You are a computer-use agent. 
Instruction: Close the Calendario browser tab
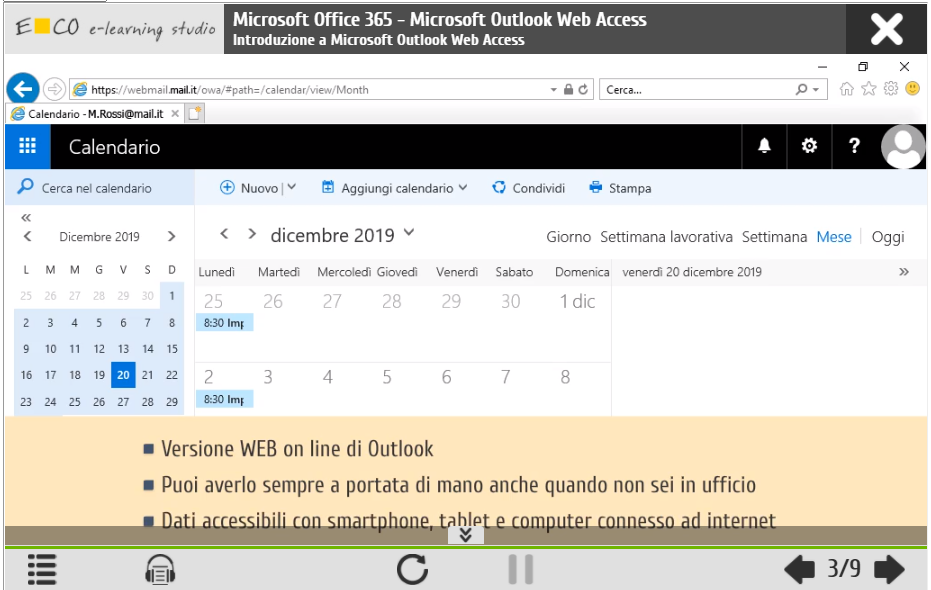175,113
